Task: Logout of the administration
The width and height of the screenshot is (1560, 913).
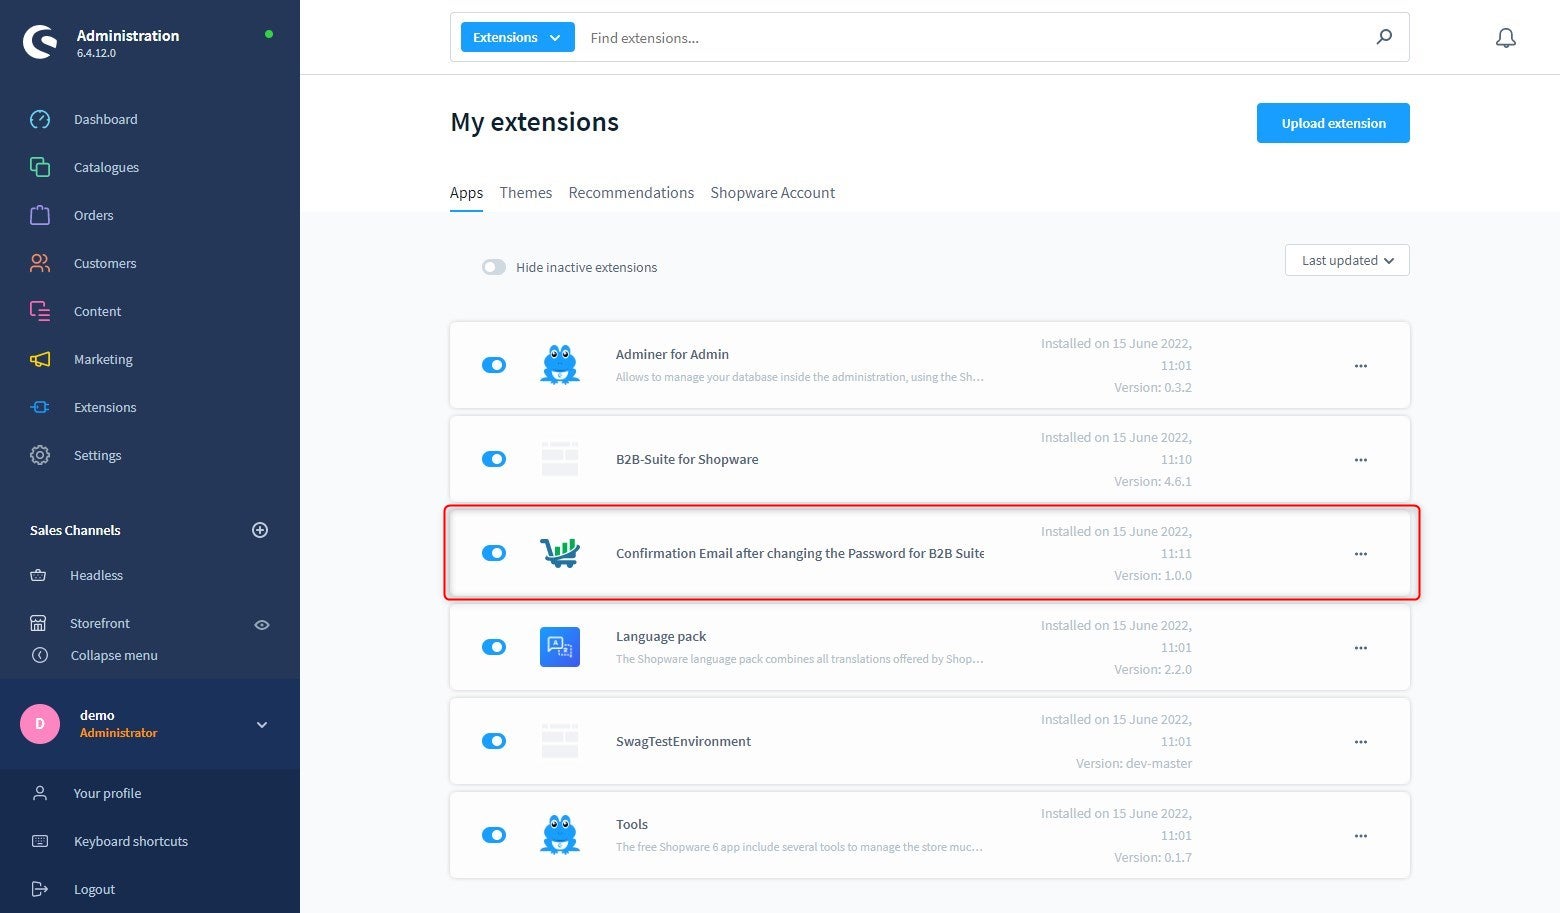Action: [x=94, y=889]
